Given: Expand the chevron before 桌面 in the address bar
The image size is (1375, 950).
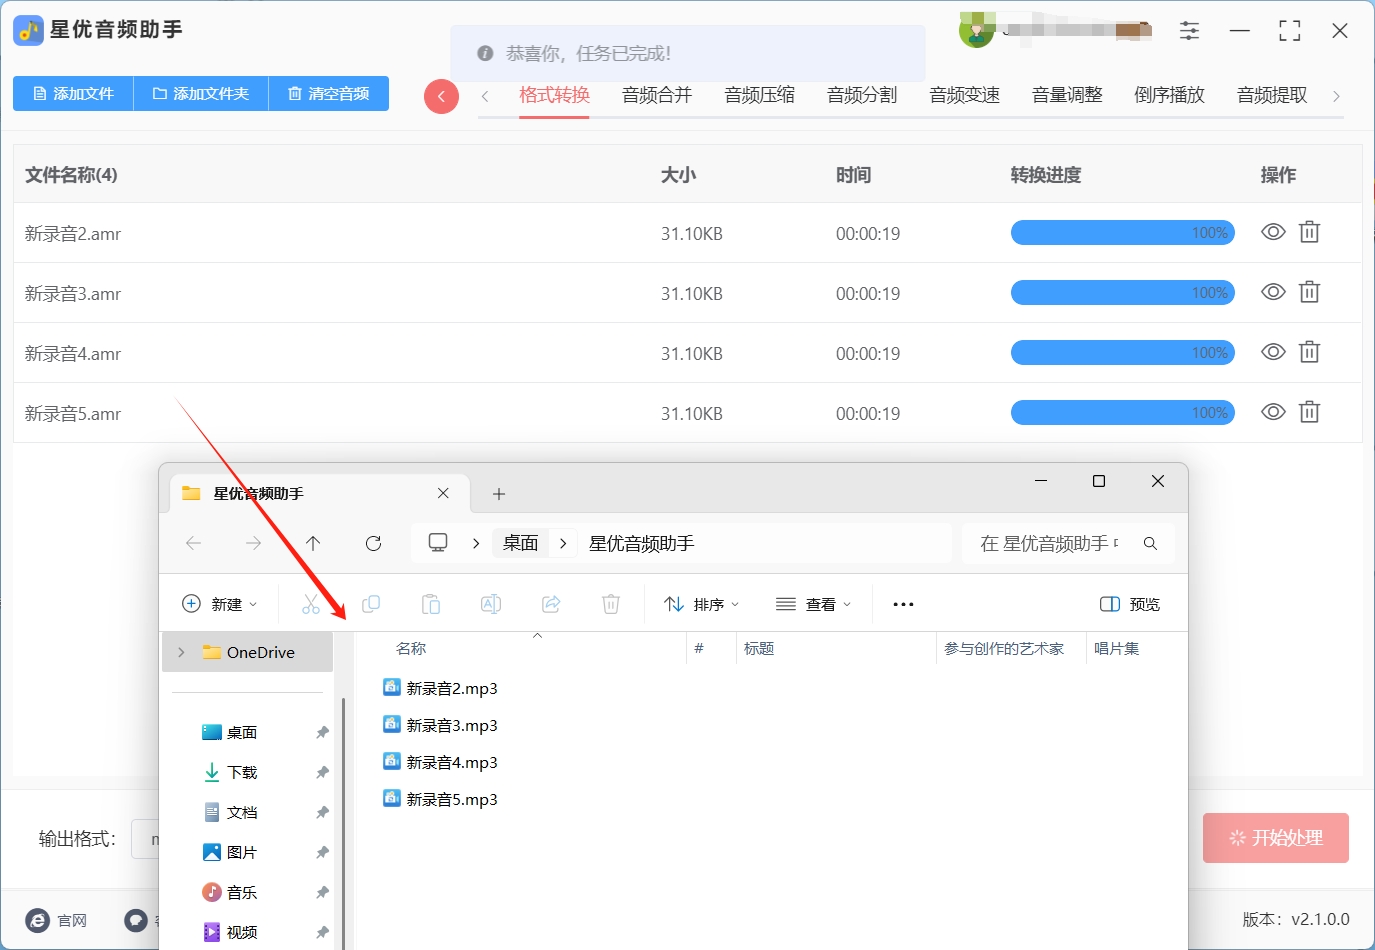Looking at the screenshot, I should tap(476, 543).
